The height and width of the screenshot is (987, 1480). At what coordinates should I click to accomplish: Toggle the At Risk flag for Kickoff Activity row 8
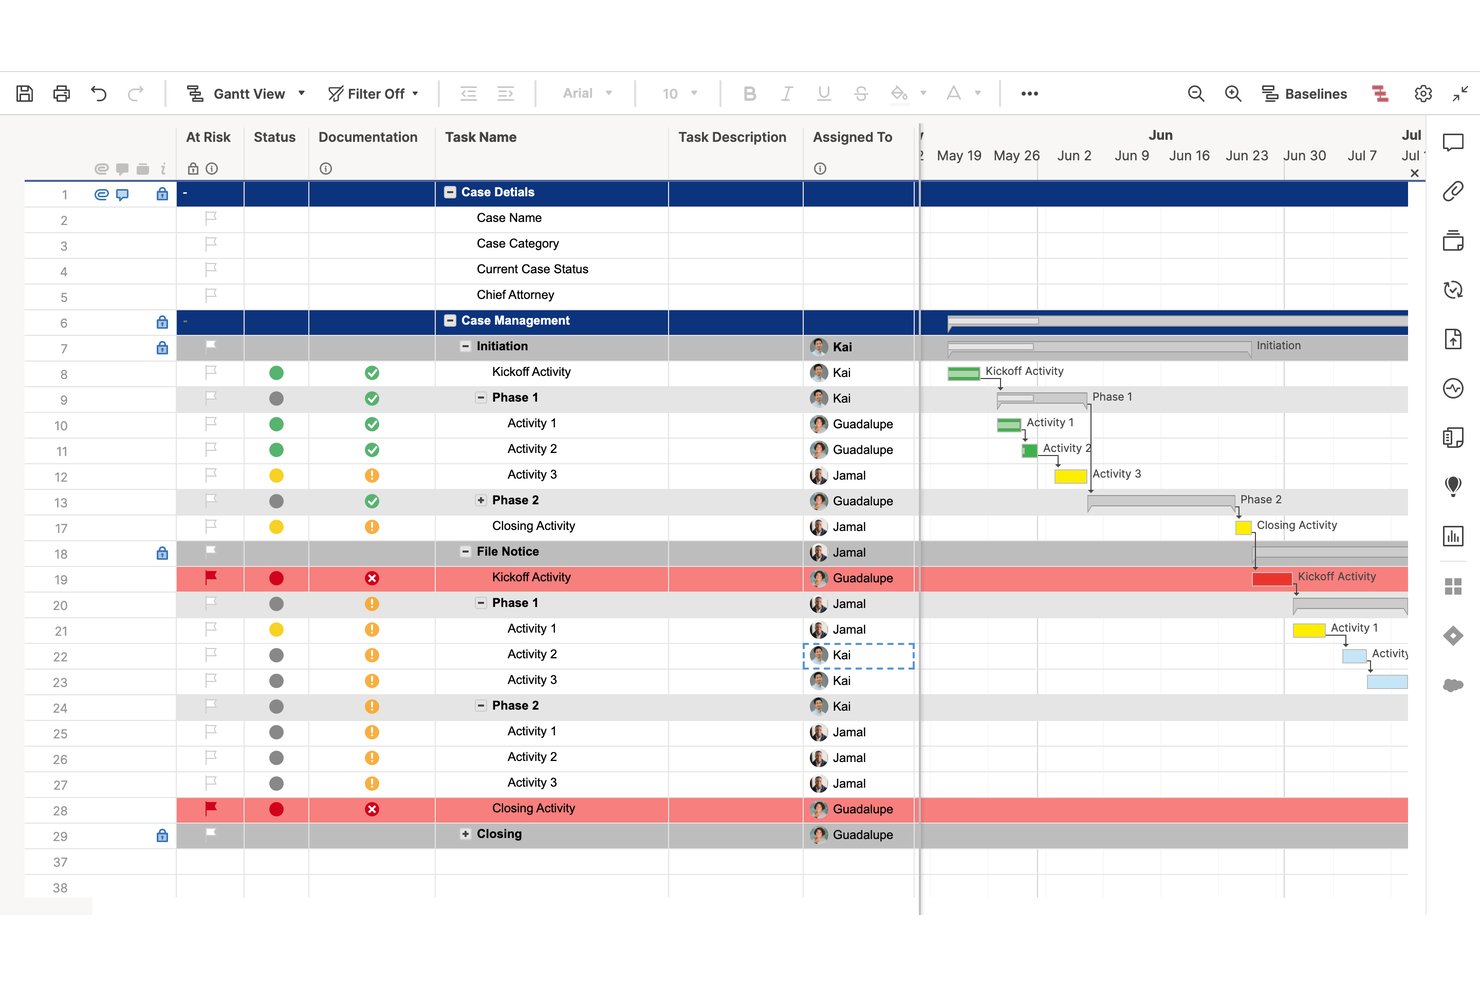[211, 372]
